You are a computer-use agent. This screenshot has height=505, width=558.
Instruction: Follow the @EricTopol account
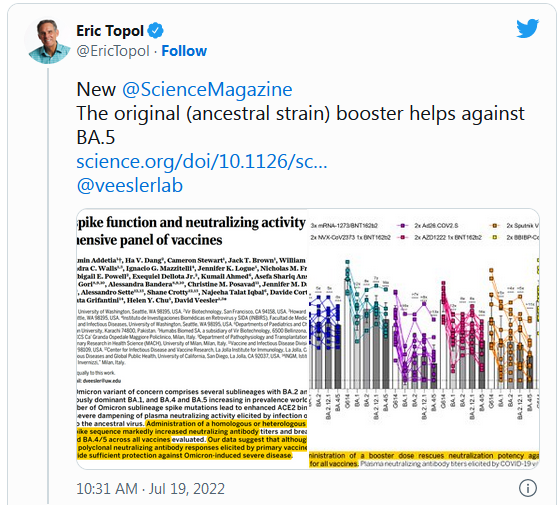[x=184, y=51]
